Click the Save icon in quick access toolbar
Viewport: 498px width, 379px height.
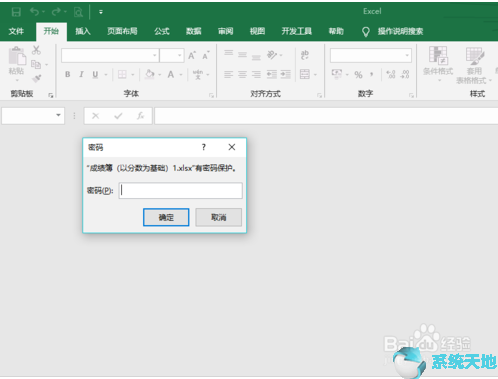(x=16, y=12)
